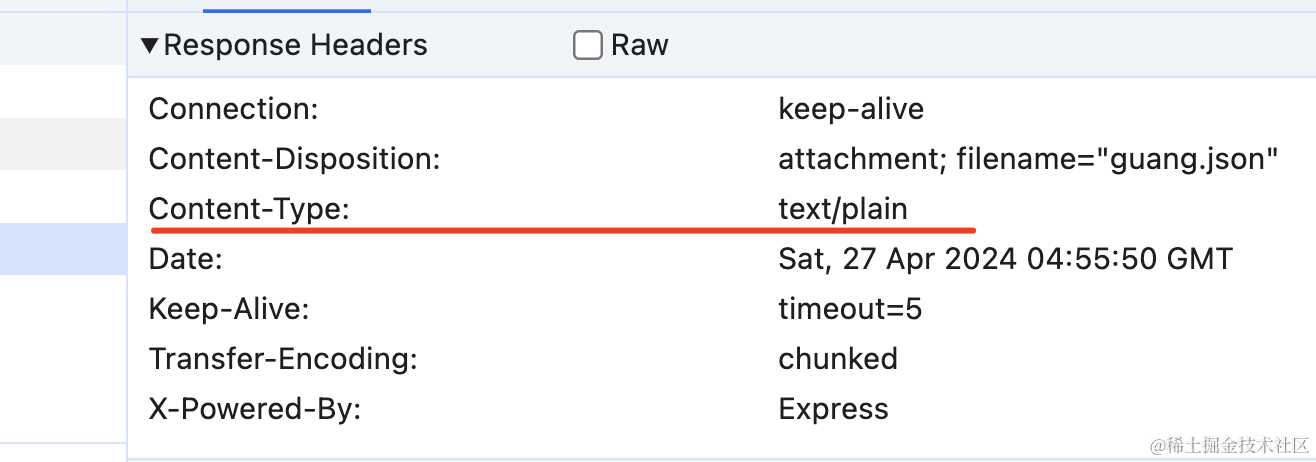Click the text/plain header value
1316x462 pixels.
pyautogui.click(x=843, y=209)
